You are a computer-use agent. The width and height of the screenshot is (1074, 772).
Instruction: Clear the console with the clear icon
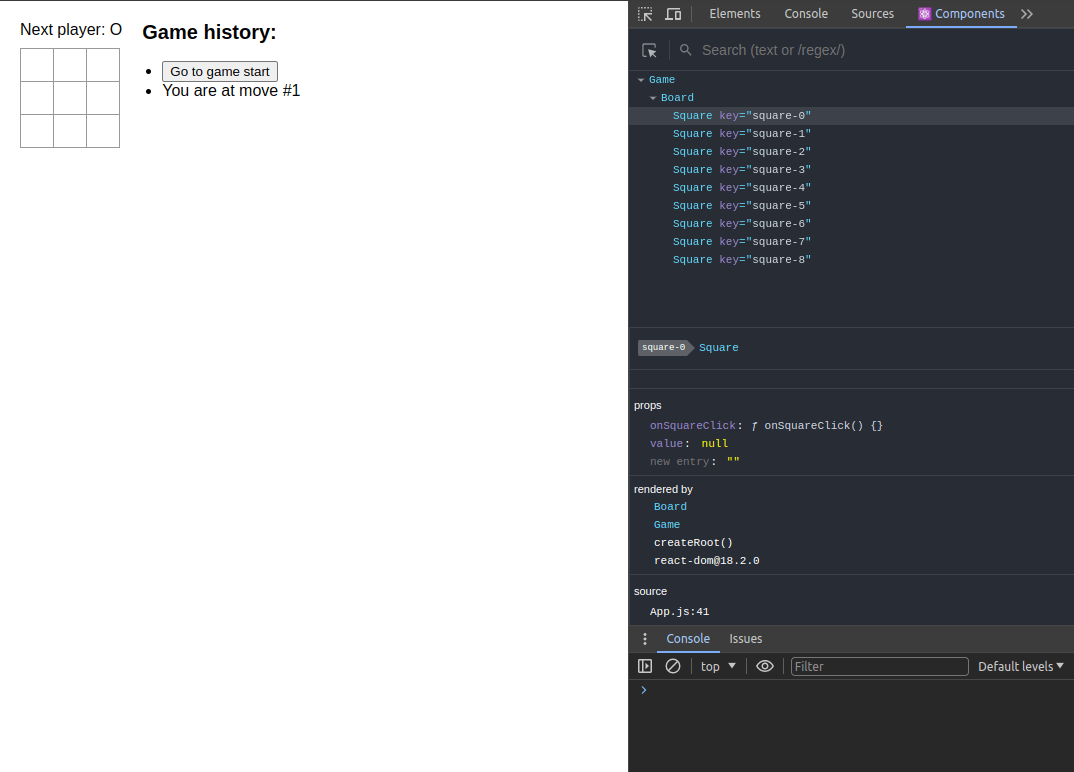coord(673,666)
